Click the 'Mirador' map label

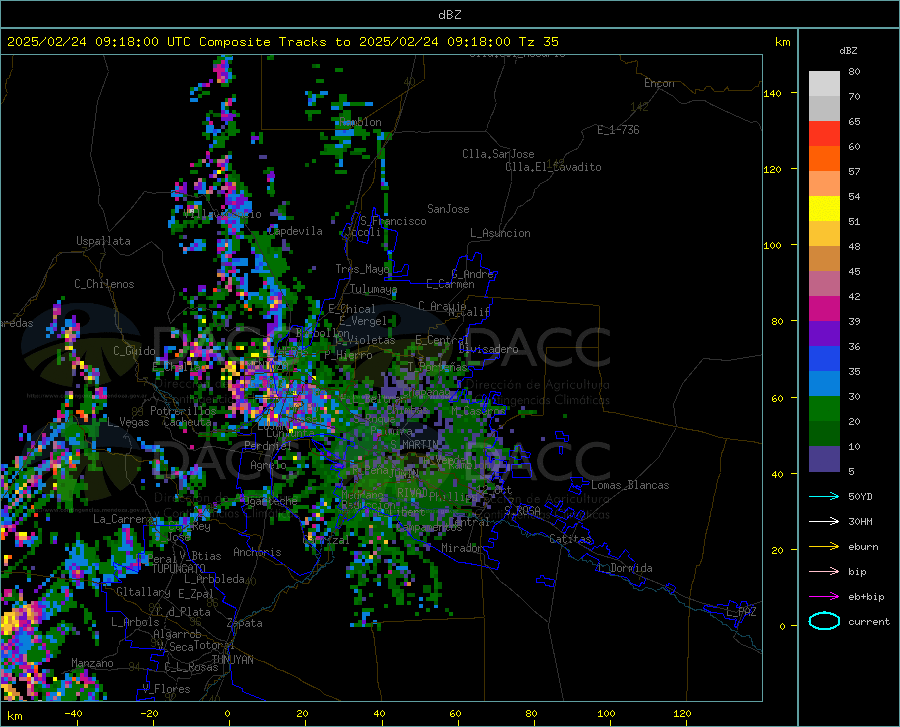tap(462, 549)
